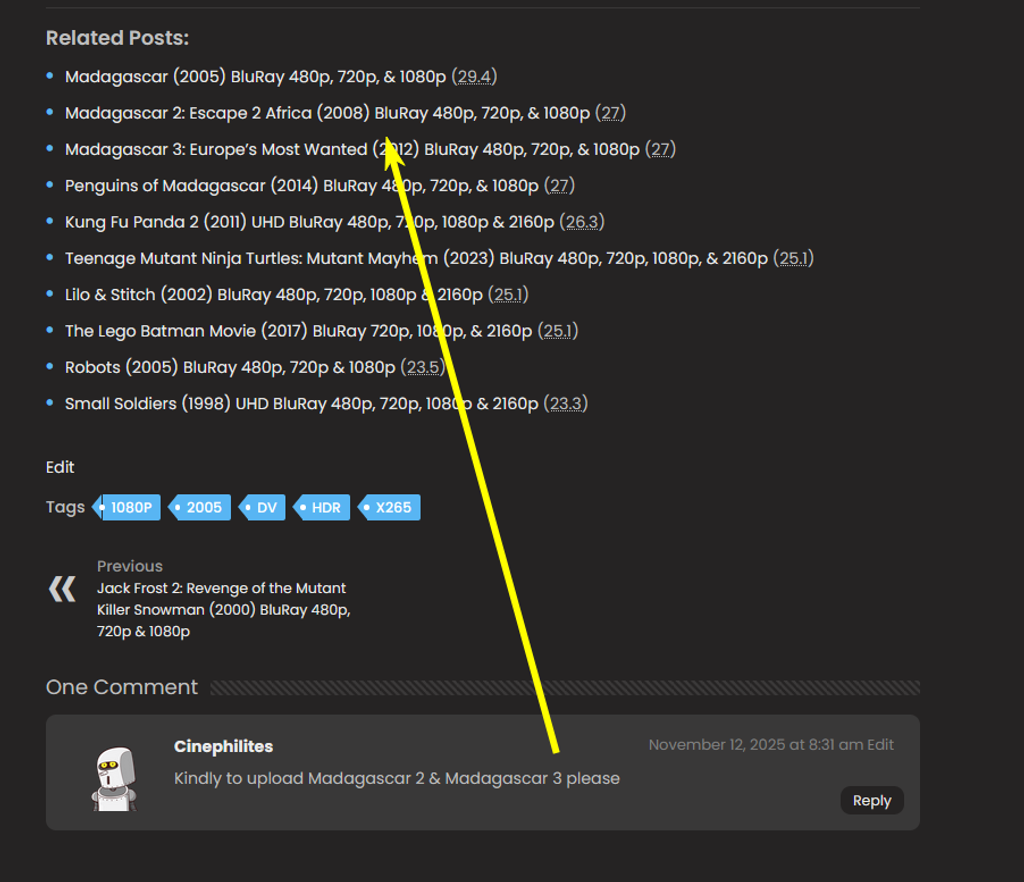Click the Edit link below related posts

pos(60,467)
